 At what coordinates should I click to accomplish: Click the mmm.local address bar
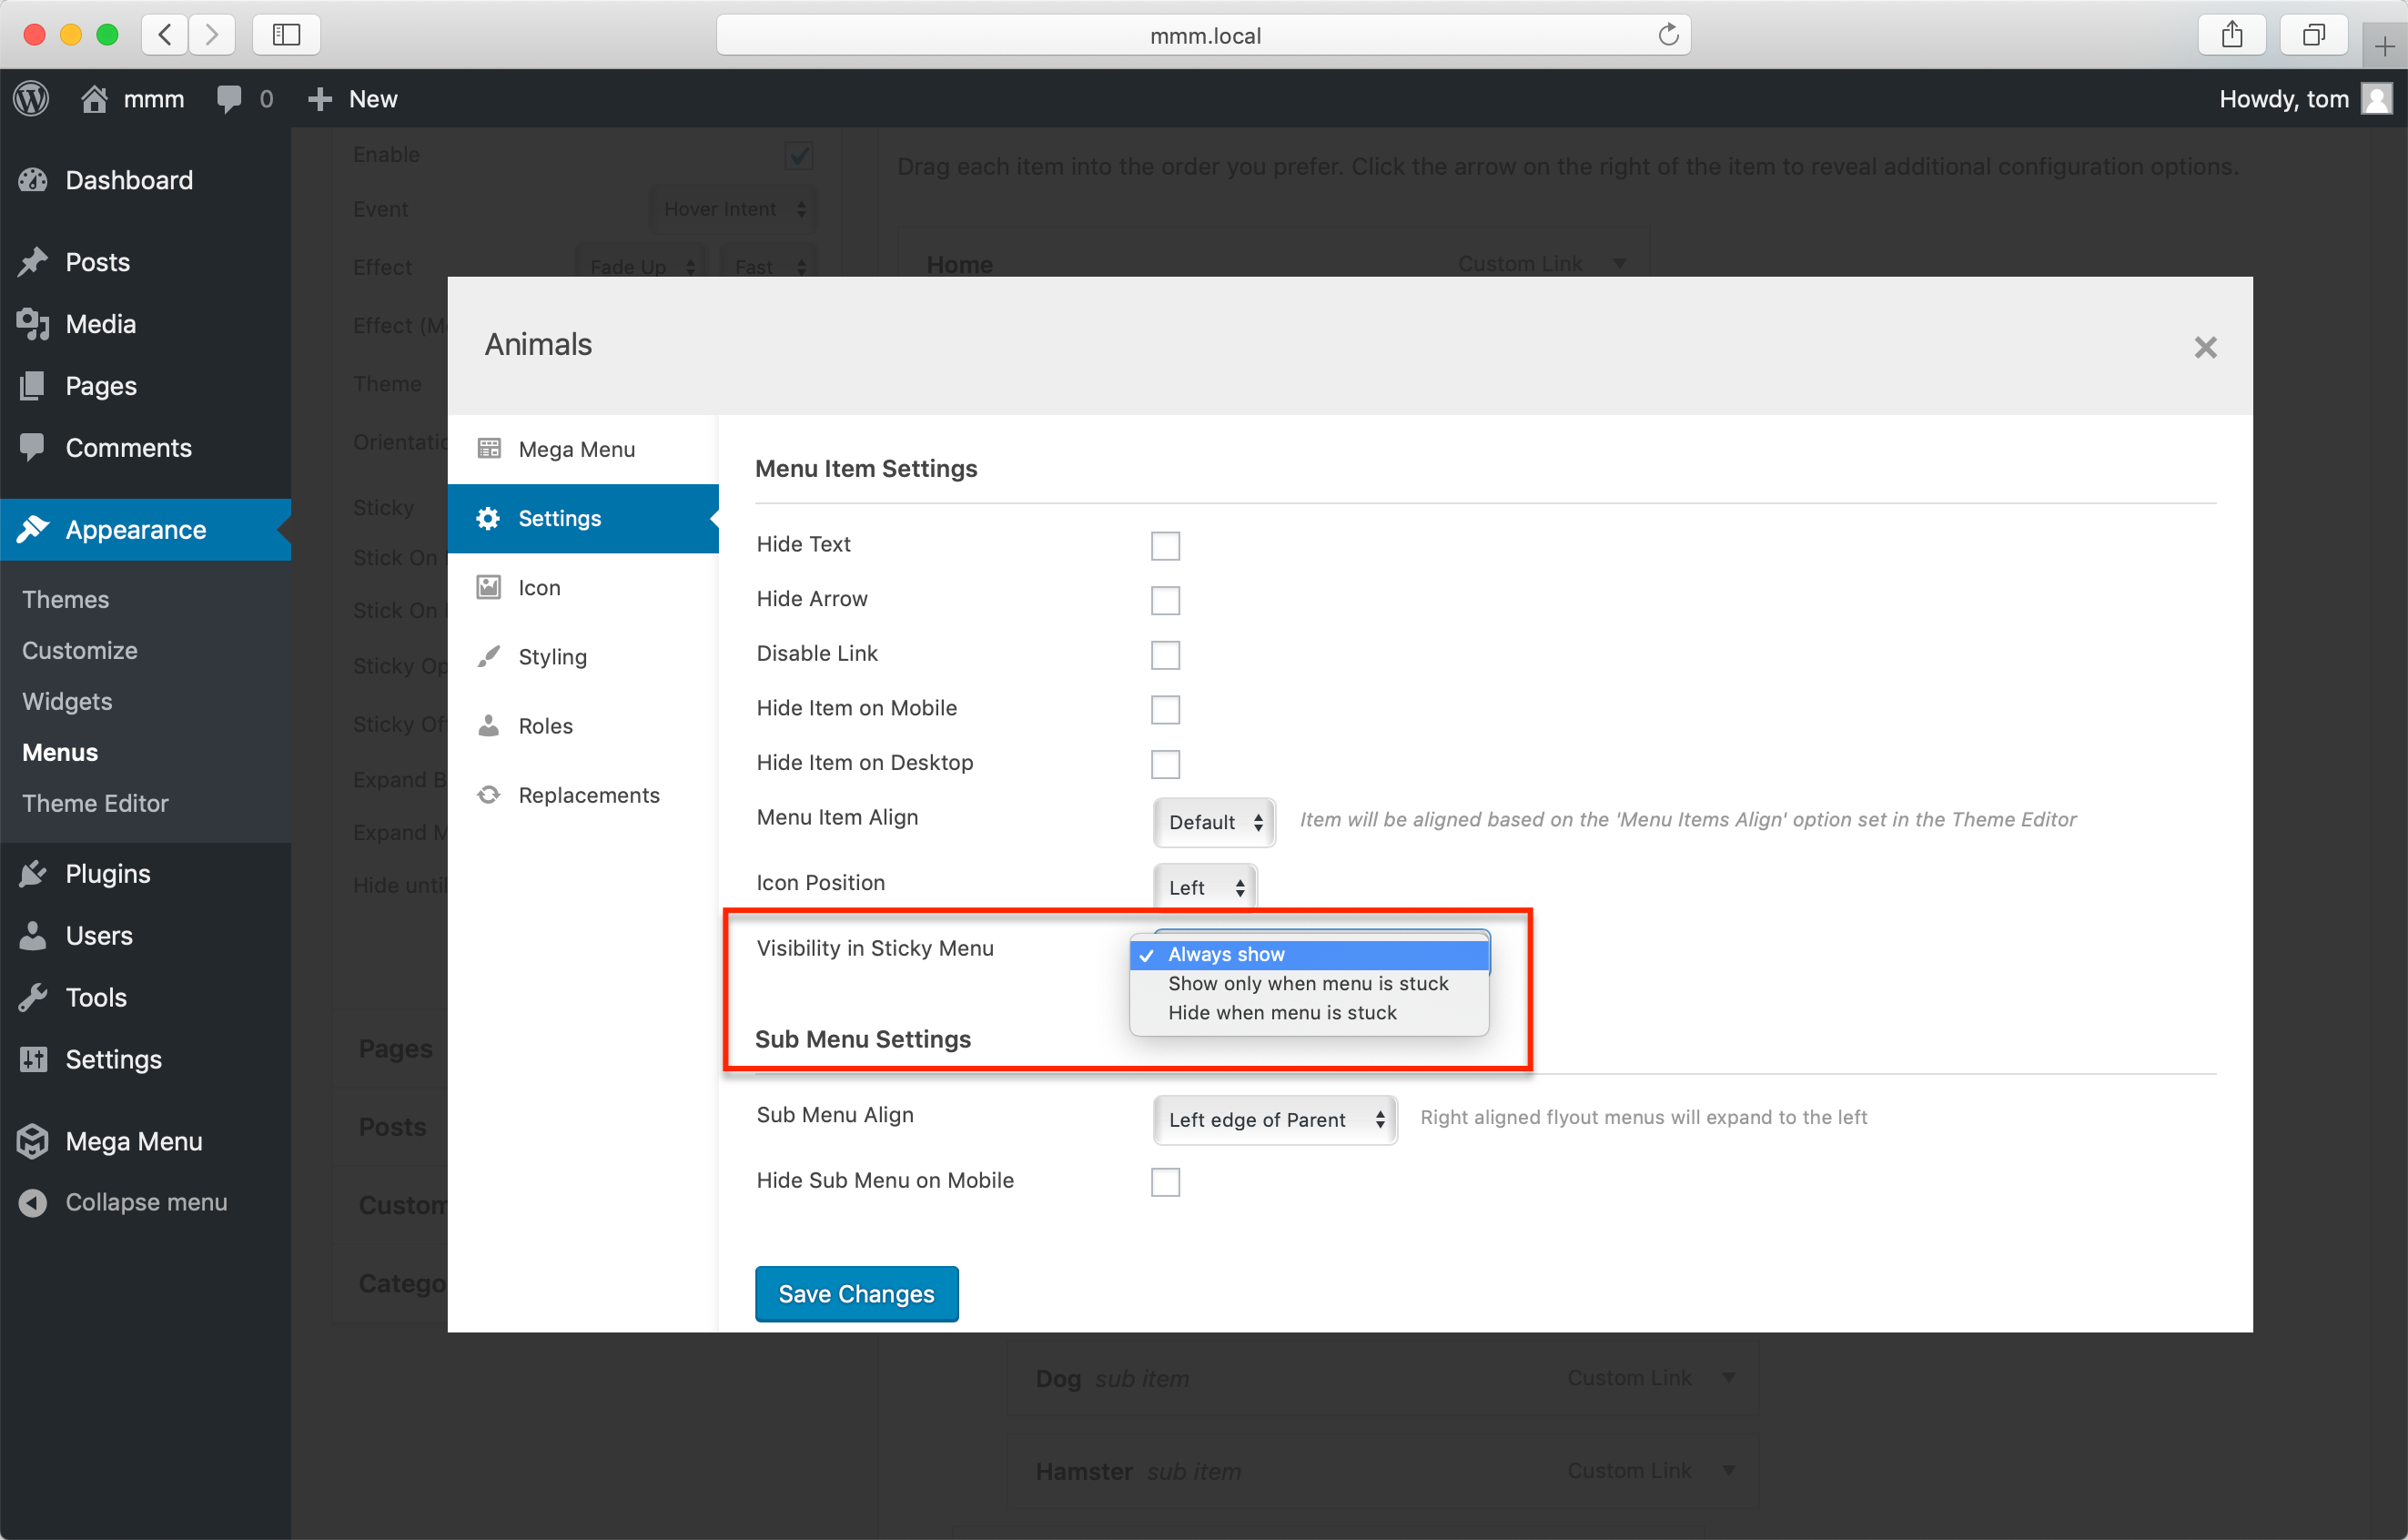(1203, 36)
